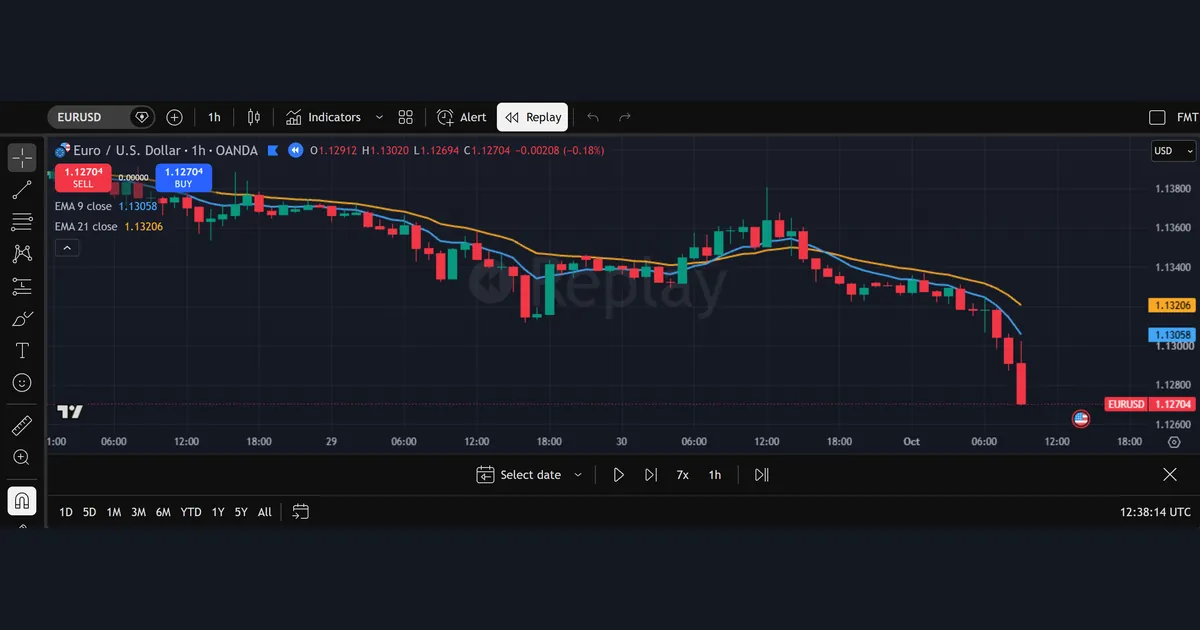Create an Alert
This screenshot has height=630, width=1200.
pyautogui.click(x=461, y=117)
